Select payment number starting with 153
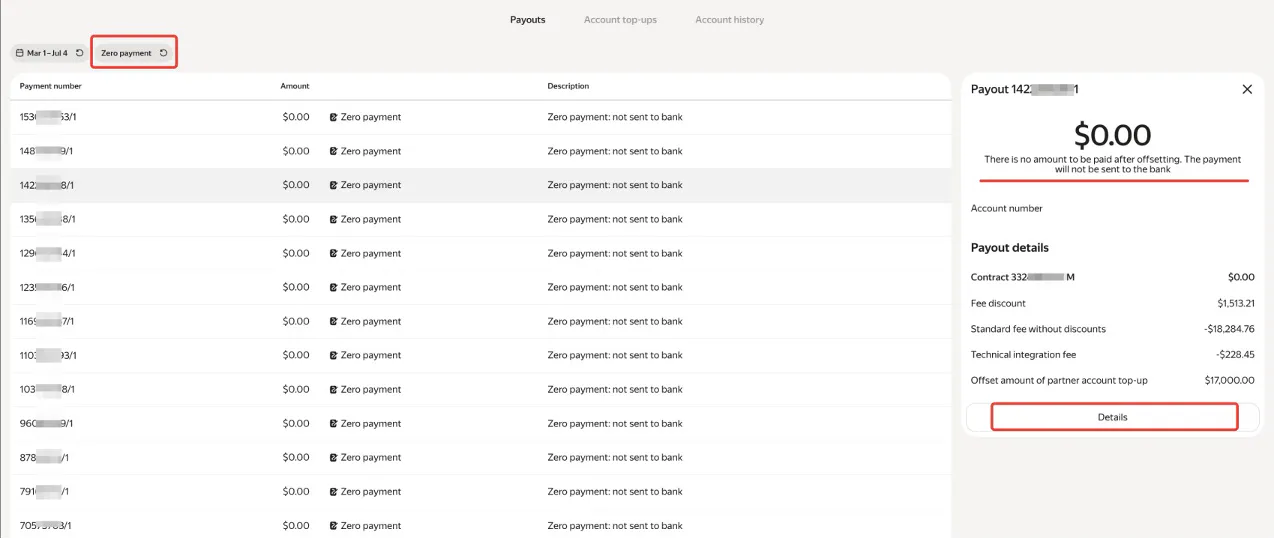 [47, 117]
